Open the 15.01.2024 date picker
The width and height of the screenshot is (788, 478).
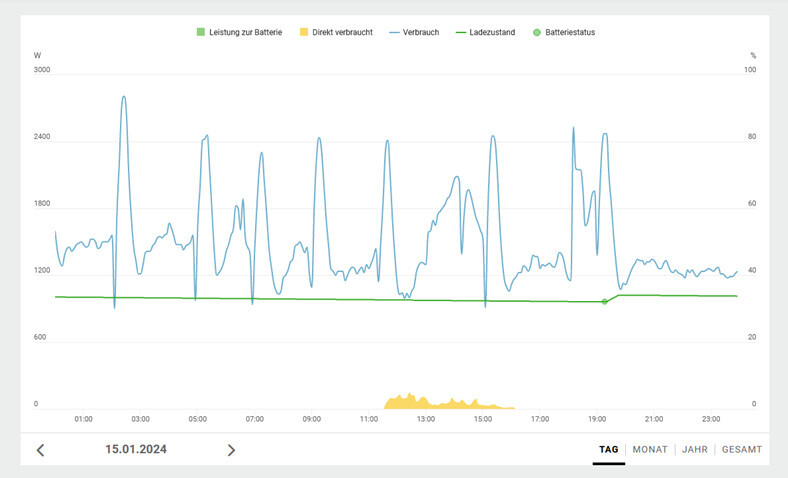pyautogui.click(x=136, y=450)
